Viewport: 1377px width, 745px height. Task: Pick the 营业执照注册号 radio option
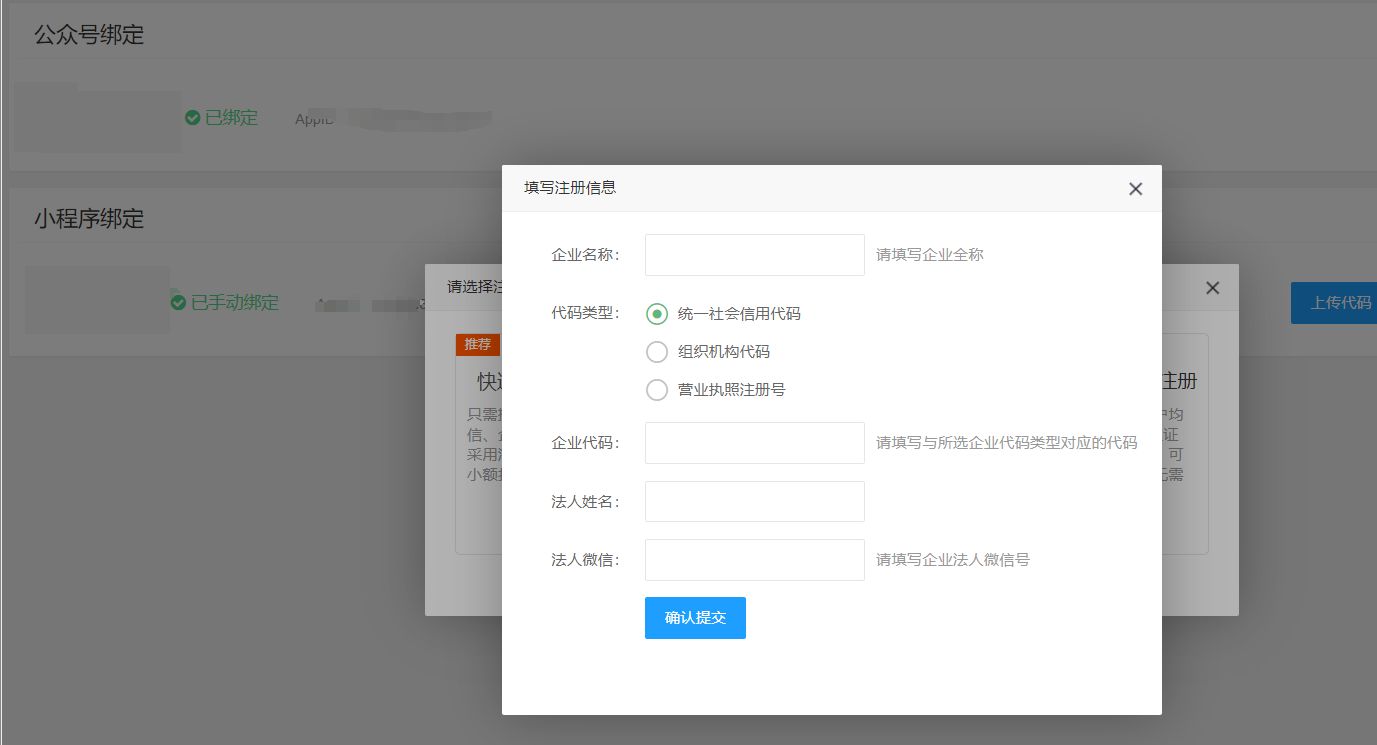(x=657, y=390)
